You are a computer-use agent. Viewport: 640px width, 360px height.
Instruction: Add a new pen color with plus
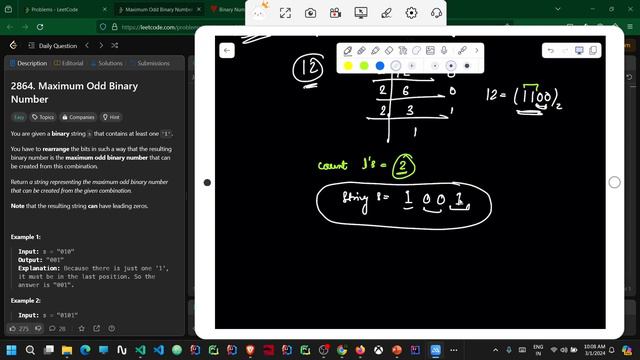(411, 66)
